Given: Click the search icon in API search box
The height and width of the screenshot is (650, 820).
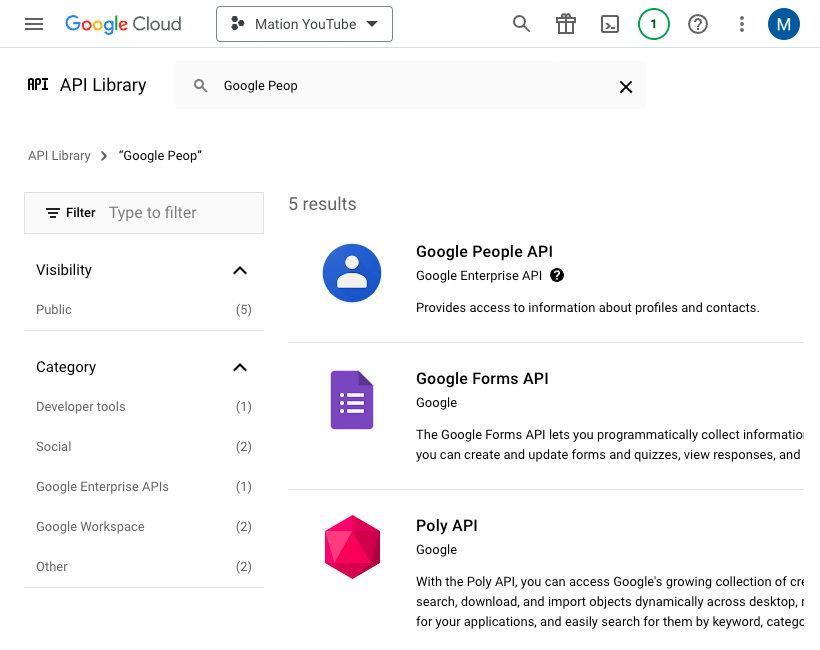Looking at the screenshot, I should click(x=200, y=86).
